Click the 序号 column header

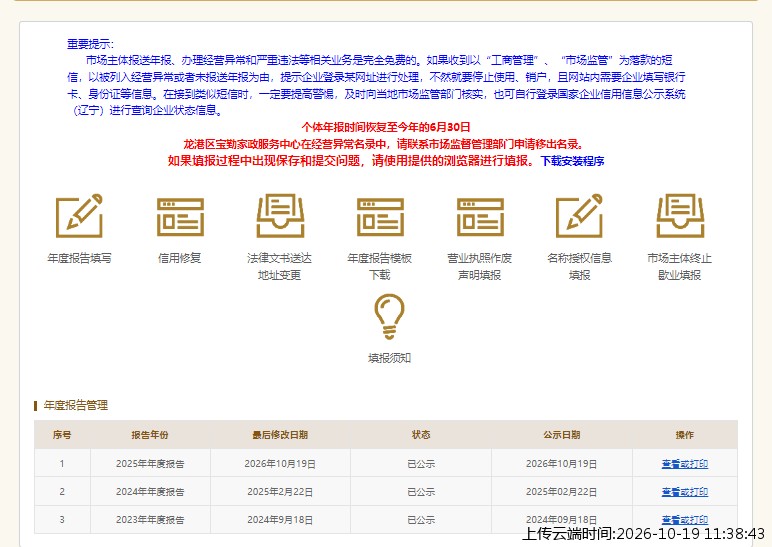(62, 435)
